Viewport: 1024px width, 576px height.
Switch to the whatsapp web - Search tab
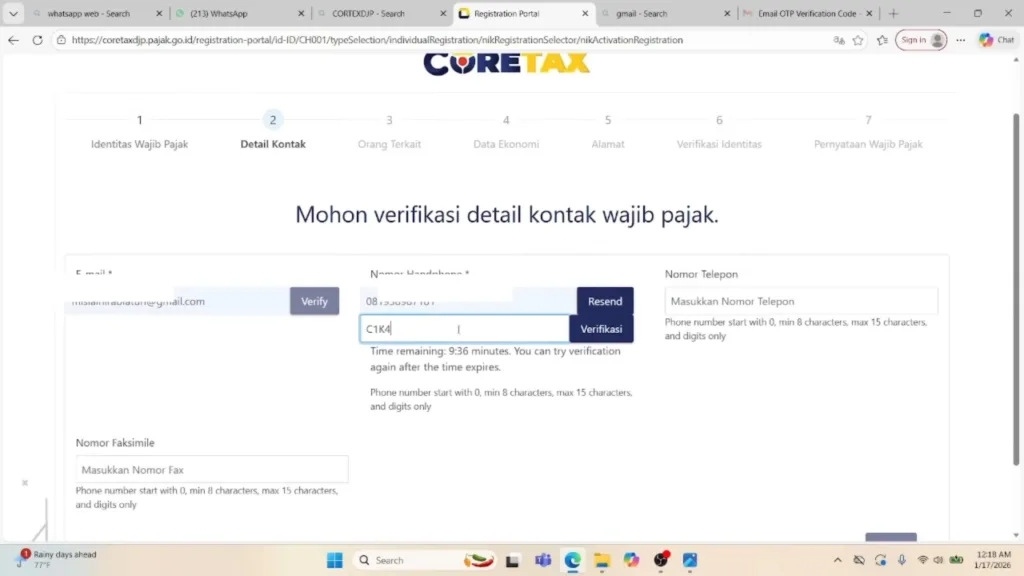click(x=88, y=13)
